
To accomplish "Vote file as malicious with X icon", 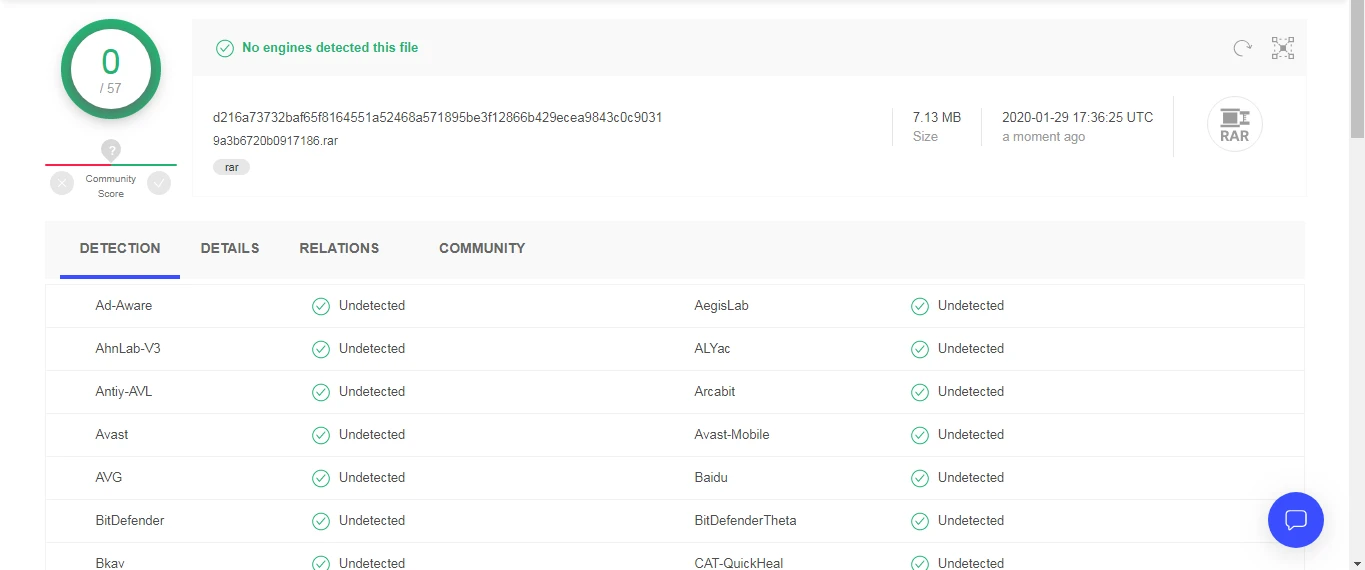I will pos(62,183).
